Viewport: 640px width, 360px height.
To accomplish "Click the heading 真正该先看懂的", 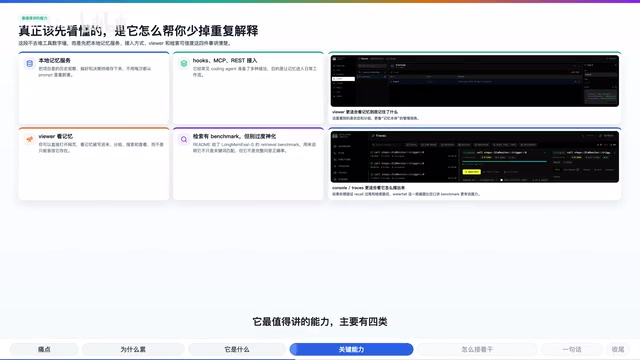I will coord(138,31).
